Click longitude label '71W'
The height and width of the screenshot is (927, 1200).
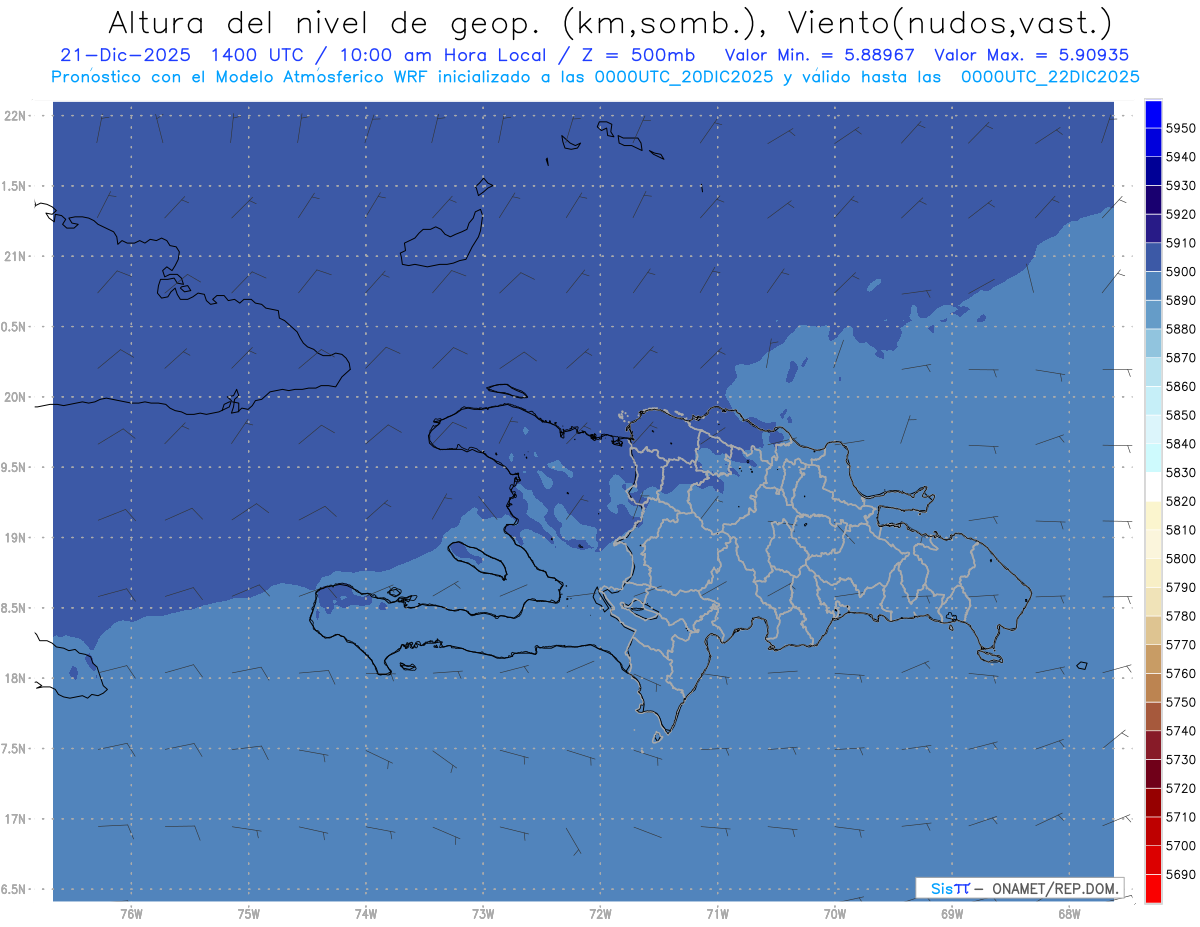[717, 914]
